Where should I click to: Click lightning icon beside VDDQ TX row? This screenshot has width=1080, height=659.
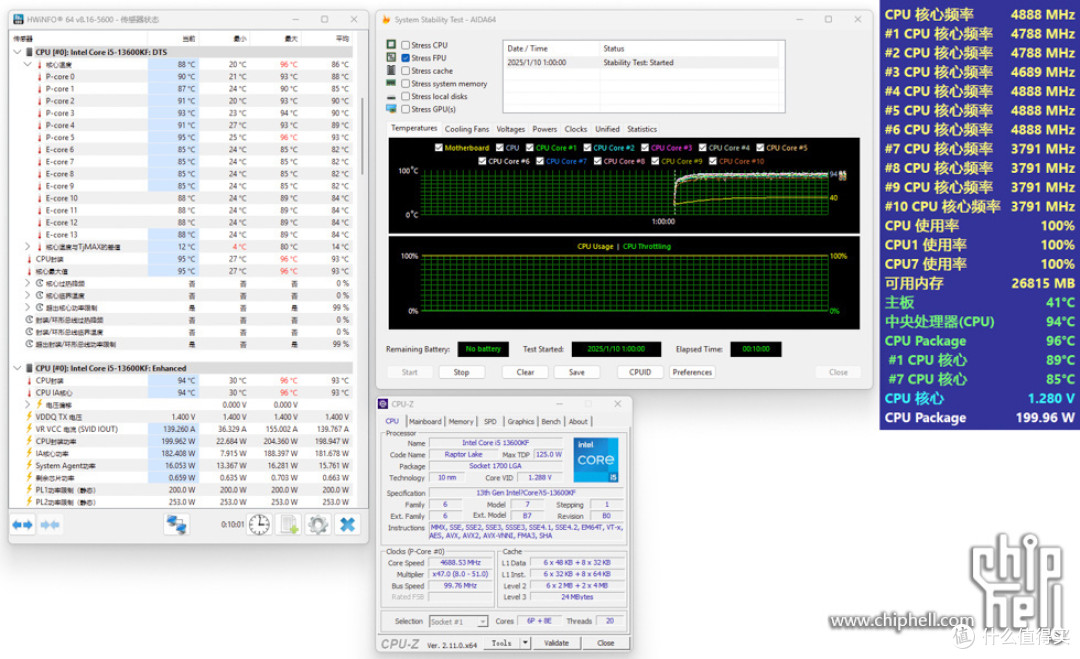29,417
